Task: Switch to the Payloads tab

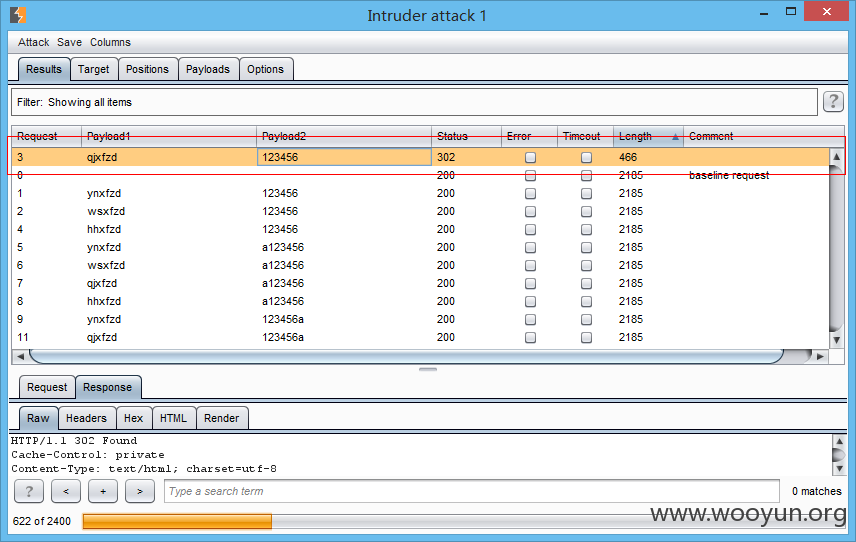Action: (x=208, y=69)
